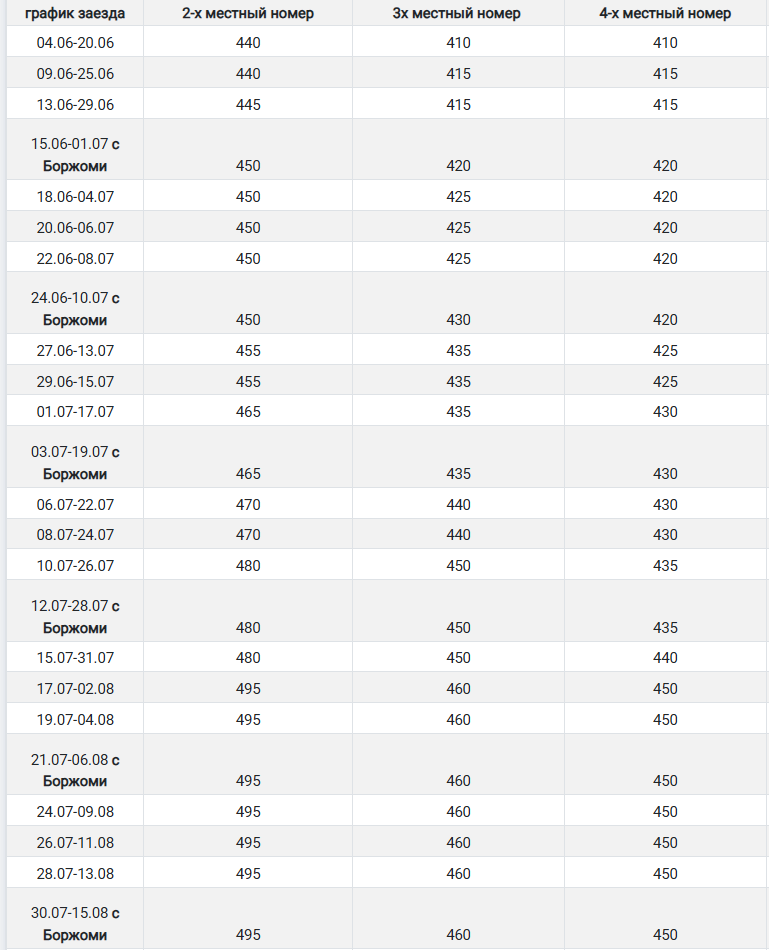Screen dimensions: 769x950
Task: Click the 18.06-04.07 date cell
Action: tap(75, 197)
